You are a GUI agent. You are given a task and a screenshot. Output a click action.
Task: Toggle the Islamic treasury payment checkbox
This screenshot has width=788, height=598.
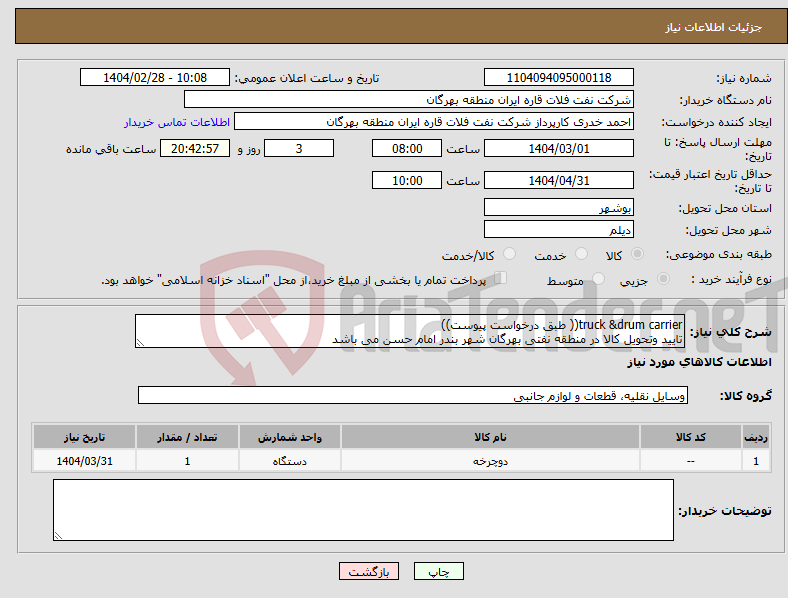point(501,277)
